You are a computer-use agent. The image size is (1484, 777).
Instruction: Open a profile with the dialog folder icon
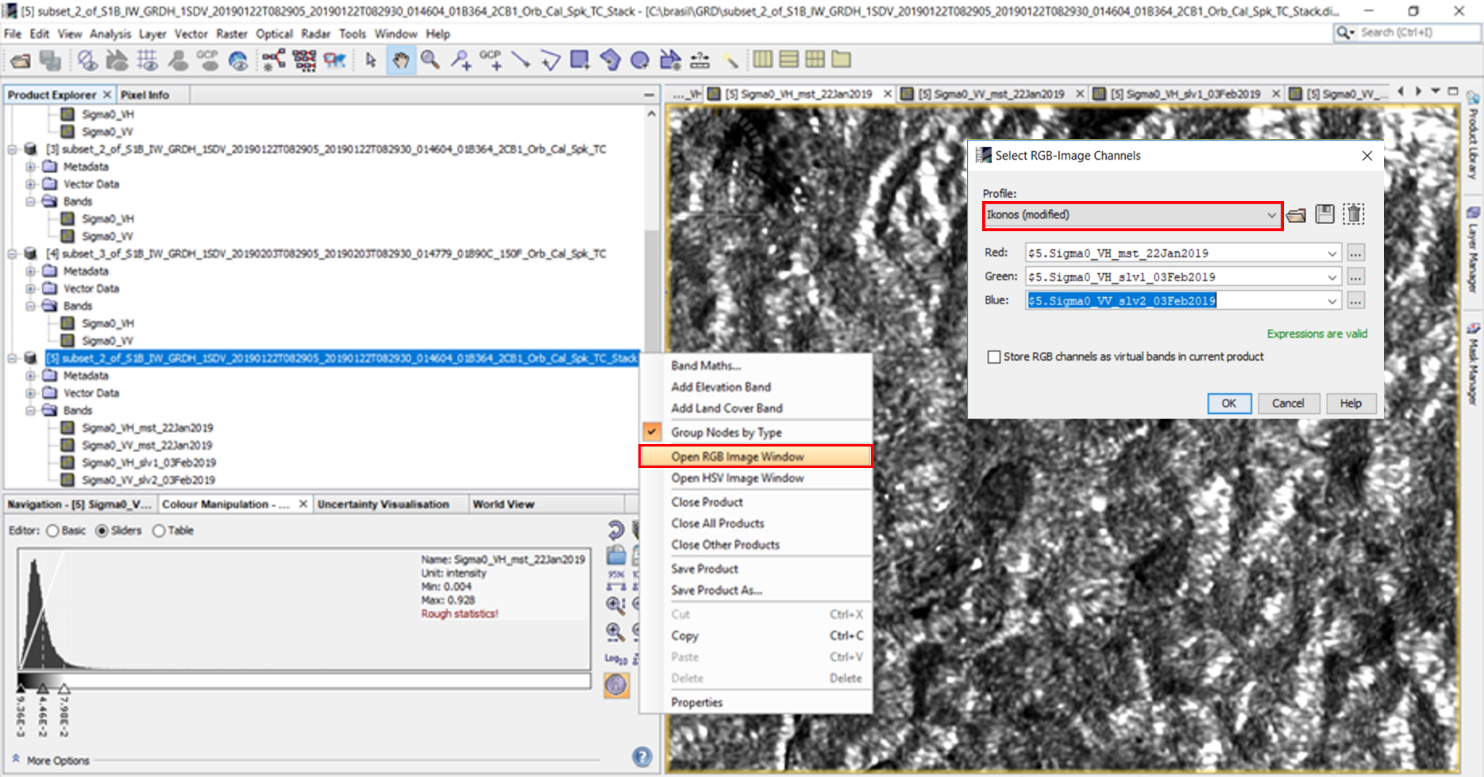point(1296,215)
